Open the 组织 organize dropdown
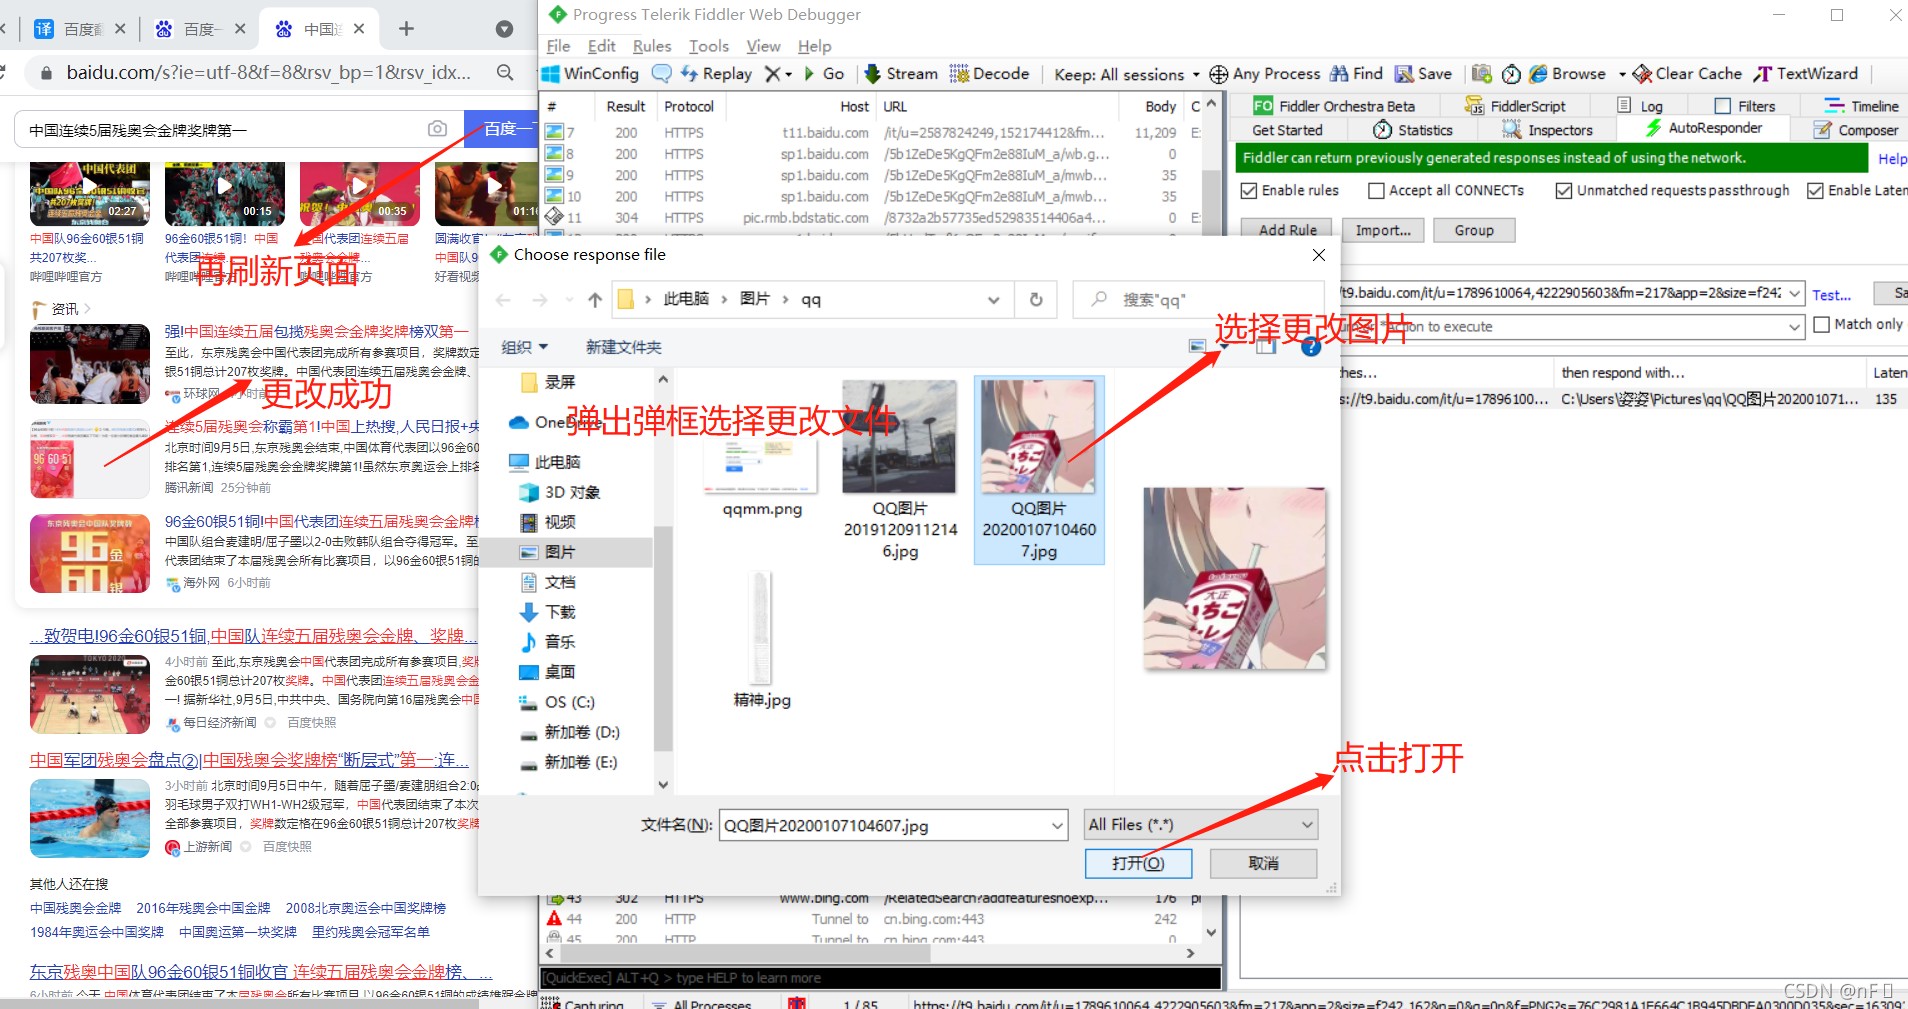 point(525,347)
